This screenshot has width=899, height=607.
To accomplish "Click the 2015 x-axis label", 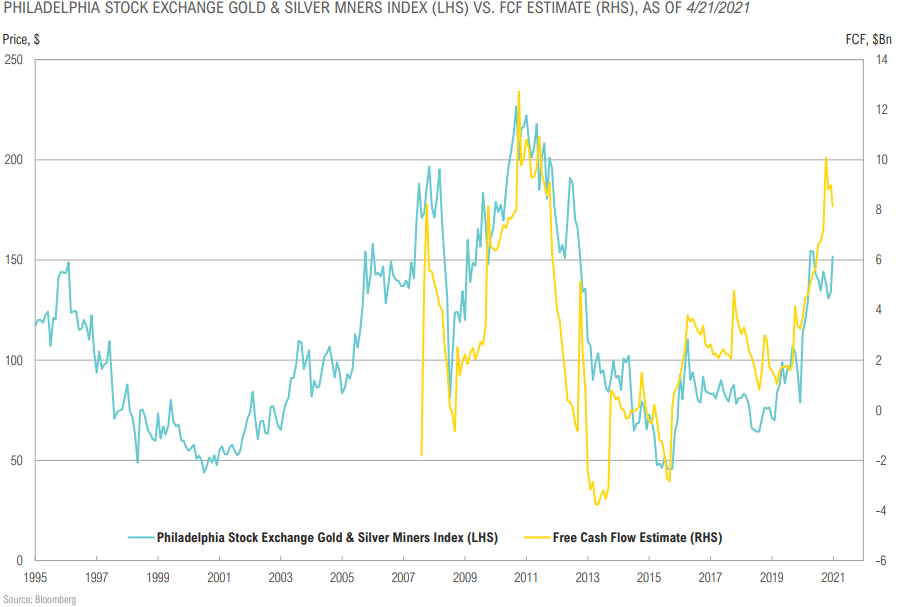I will pos(648,578).
